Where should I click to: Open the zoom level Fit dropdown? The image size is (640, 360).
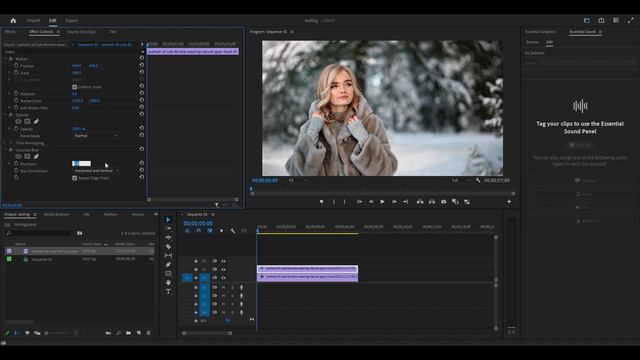pyautogui.click(x=298, y=180)
